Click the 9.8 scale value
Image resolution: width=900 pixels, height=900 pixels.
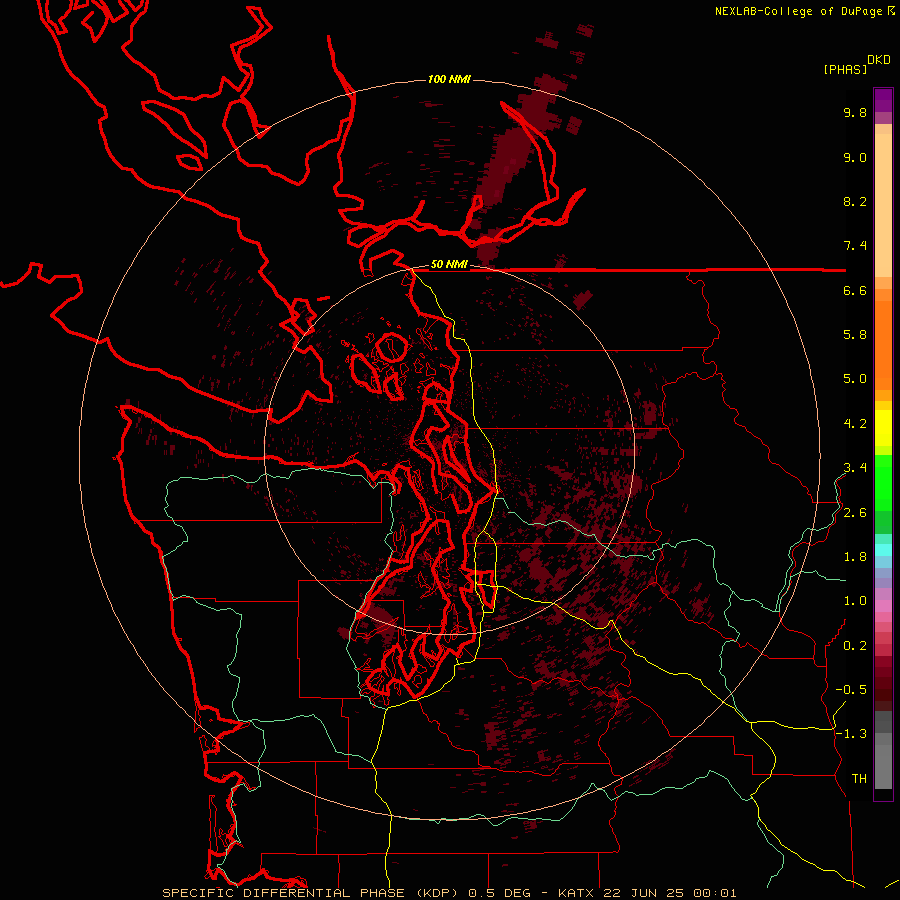pos(855,112)
